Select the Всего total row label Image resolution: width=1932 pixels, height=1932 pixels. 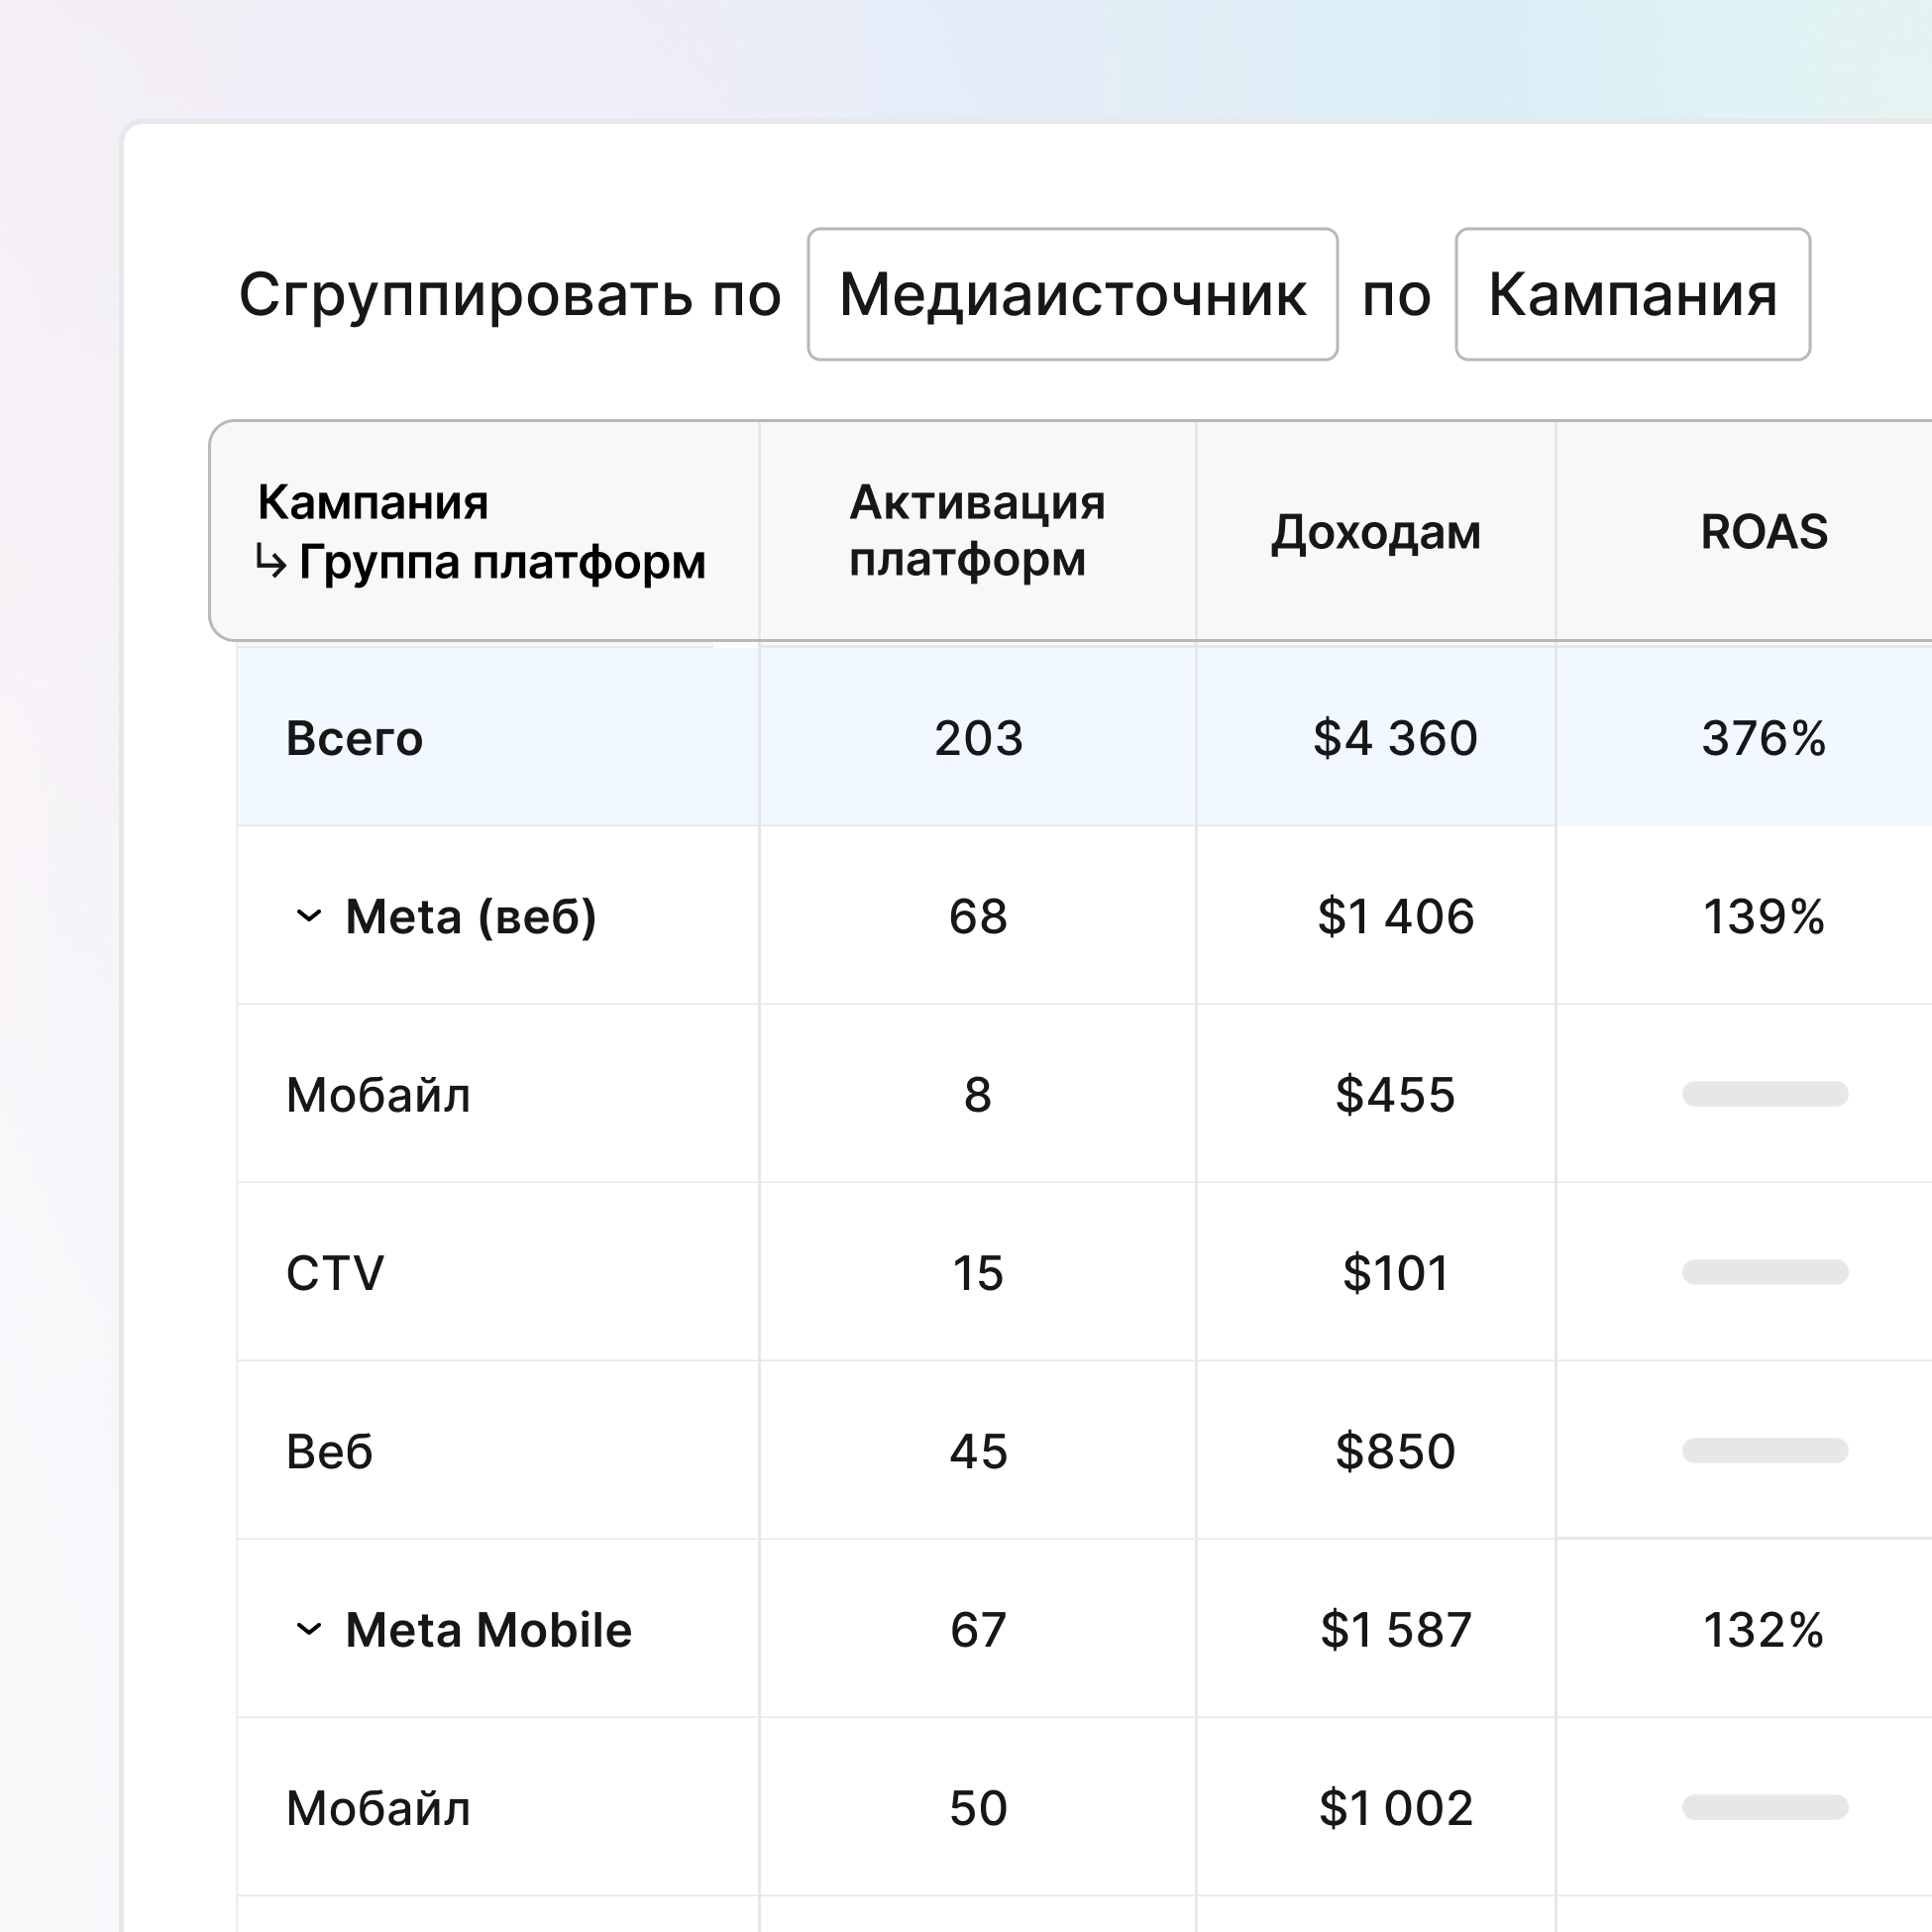(354, 738)
